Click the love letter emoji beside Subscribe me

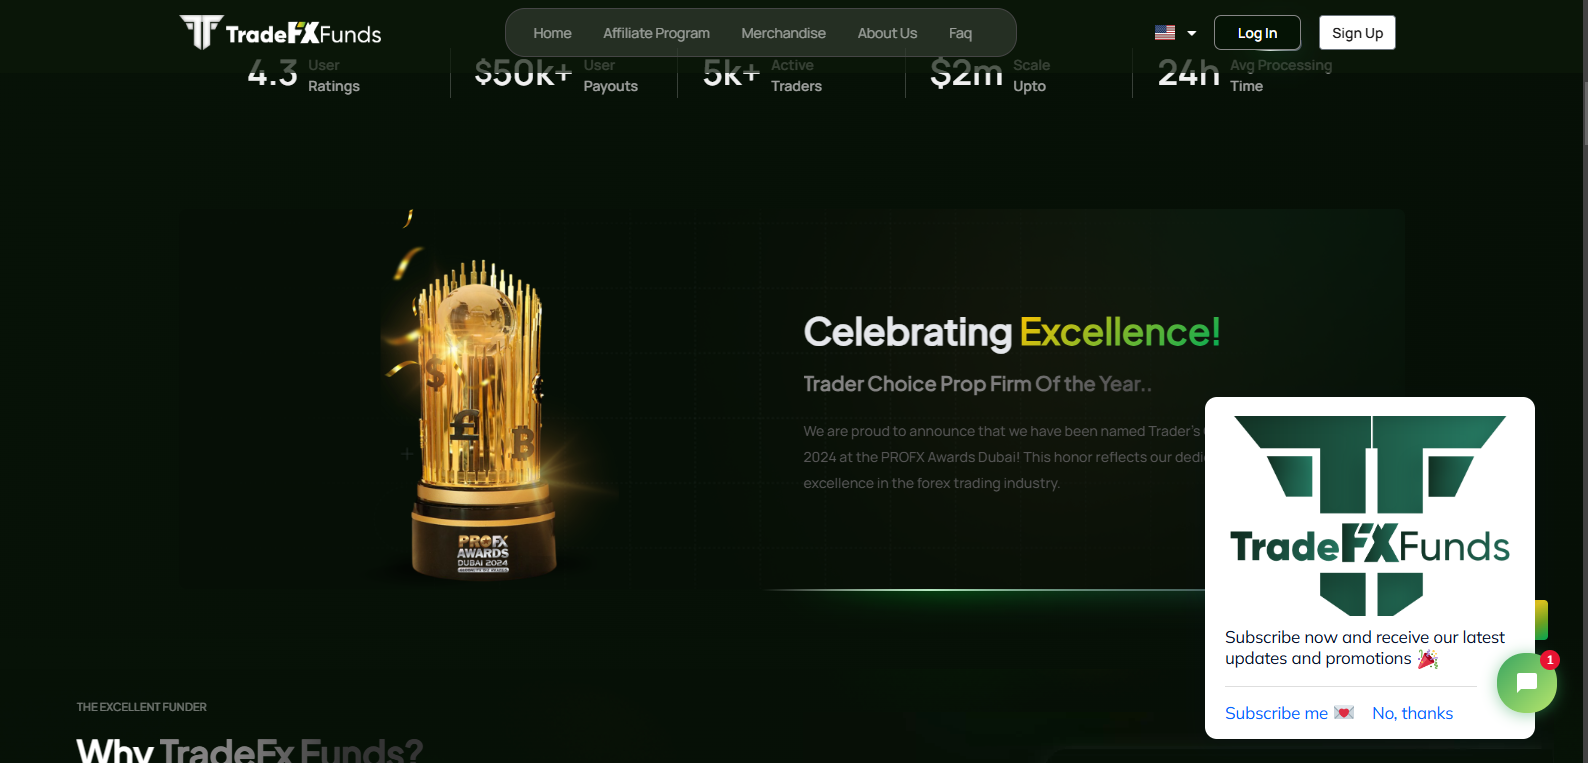(1344, 713)
